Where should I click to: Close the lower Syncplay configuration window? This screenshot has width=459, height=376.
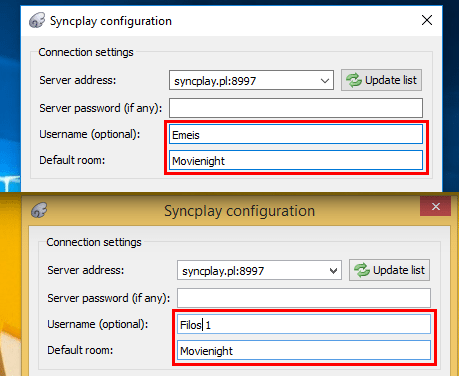pyautogui.click(x=436, y=206)
